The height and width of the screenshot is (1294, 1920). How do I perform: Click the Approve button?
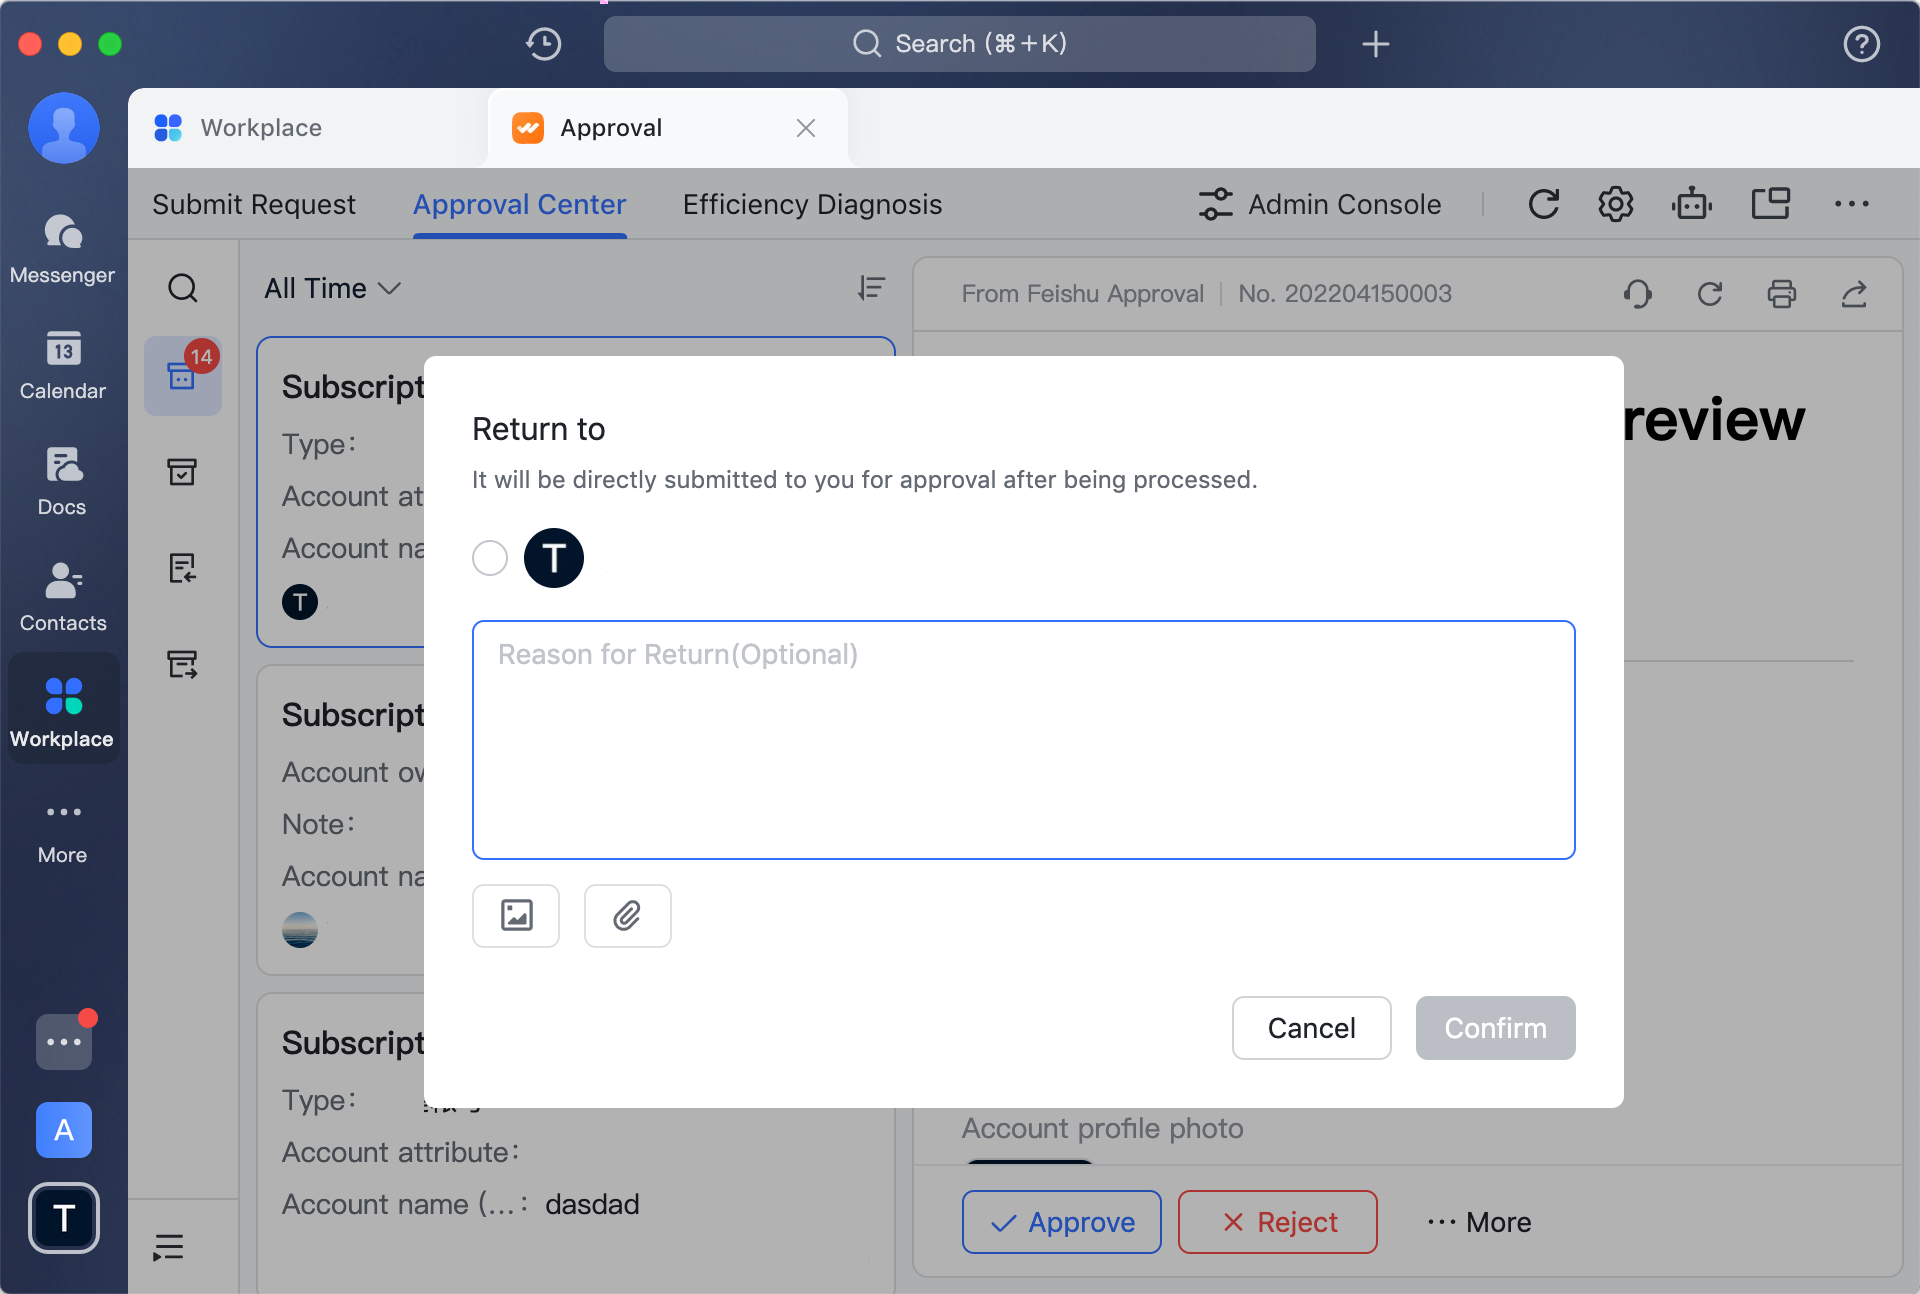(x=1061, y=1222)
